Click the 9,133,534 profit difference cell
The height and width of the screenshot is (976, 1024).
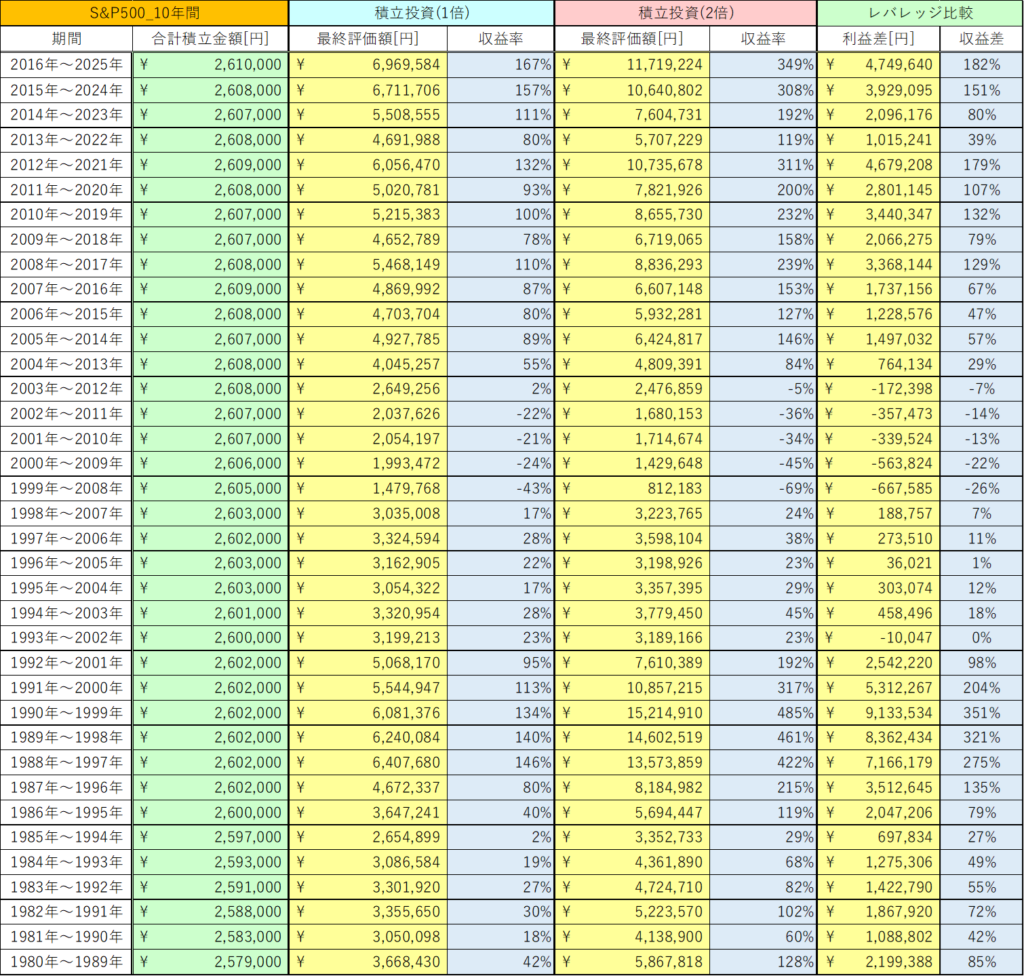[x=879, y=713]
